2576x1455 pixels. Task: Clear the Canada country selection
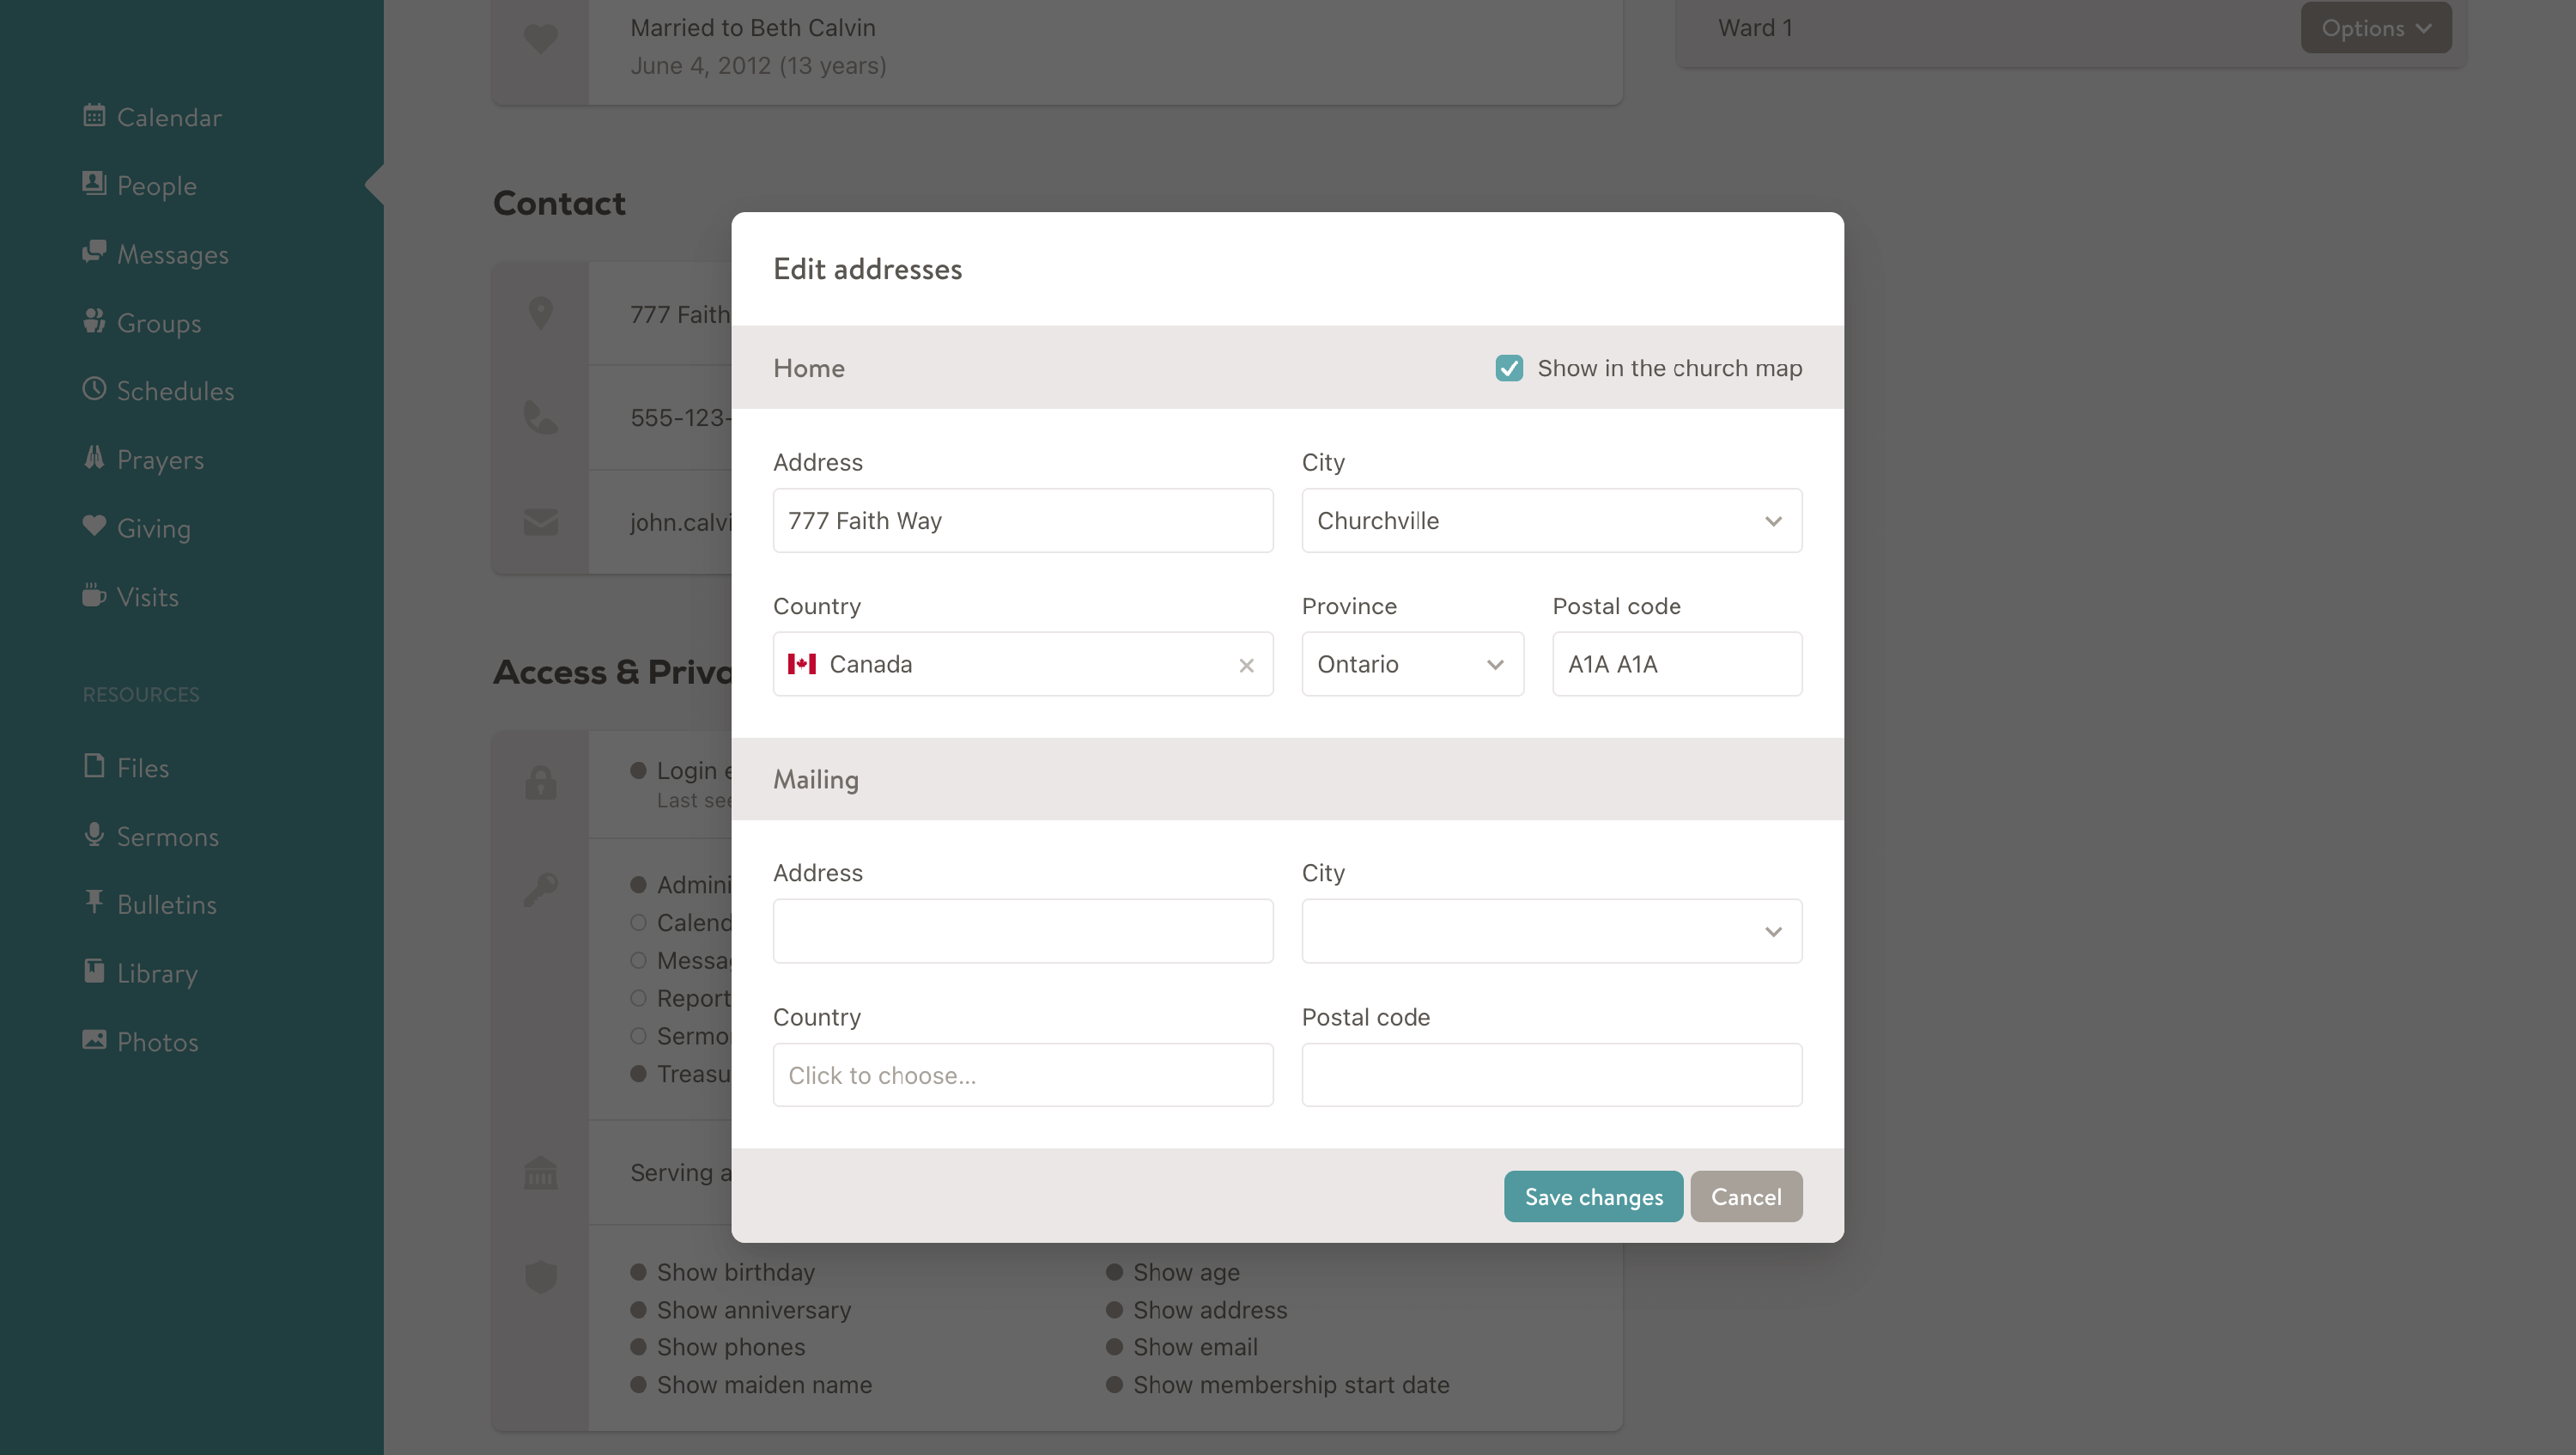tap(1246, 666)
